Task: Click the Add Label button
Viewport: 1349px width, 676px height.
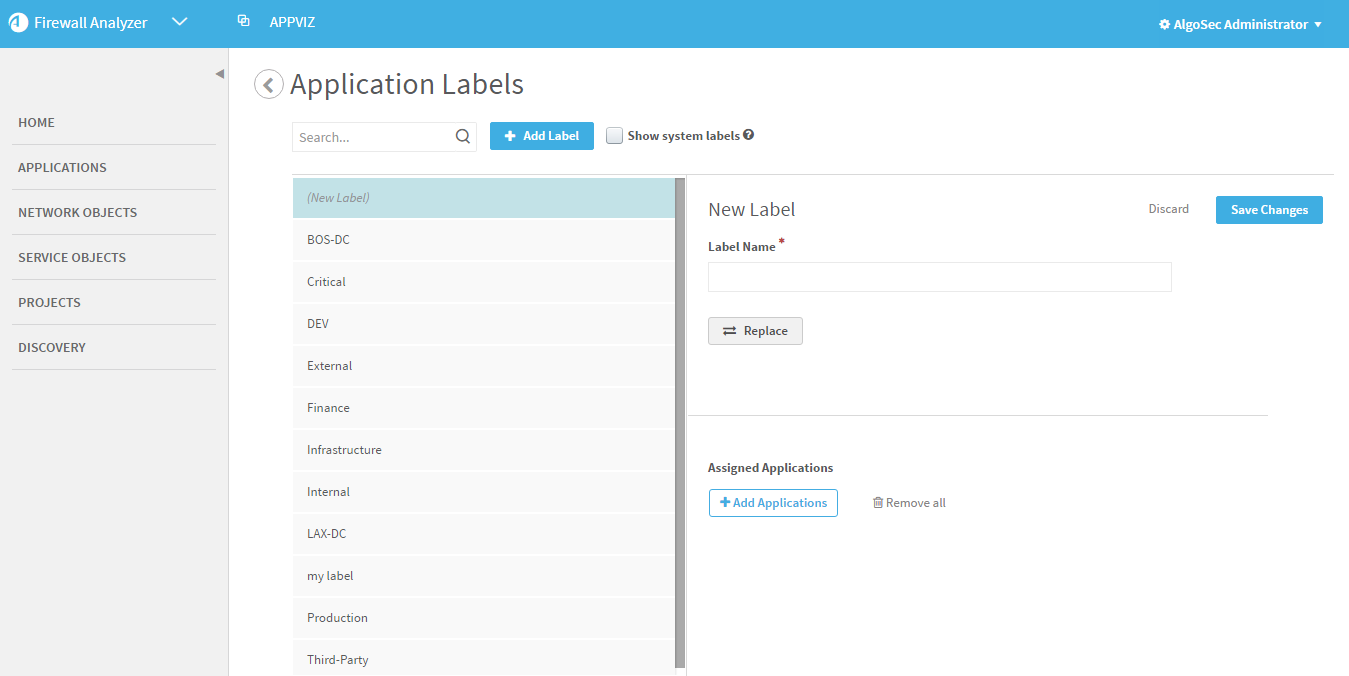Action: pos(541,136)
